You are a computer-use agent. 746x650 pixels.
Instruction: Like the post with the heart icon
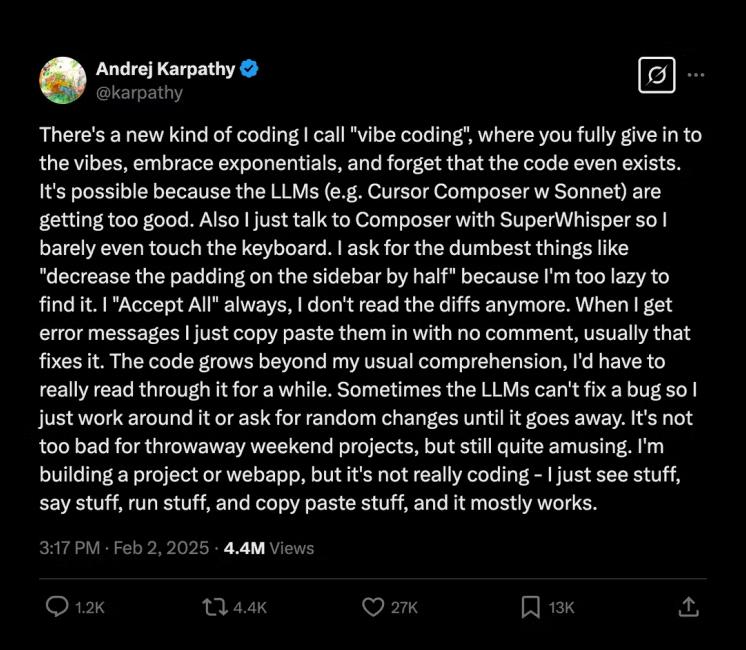372,607
